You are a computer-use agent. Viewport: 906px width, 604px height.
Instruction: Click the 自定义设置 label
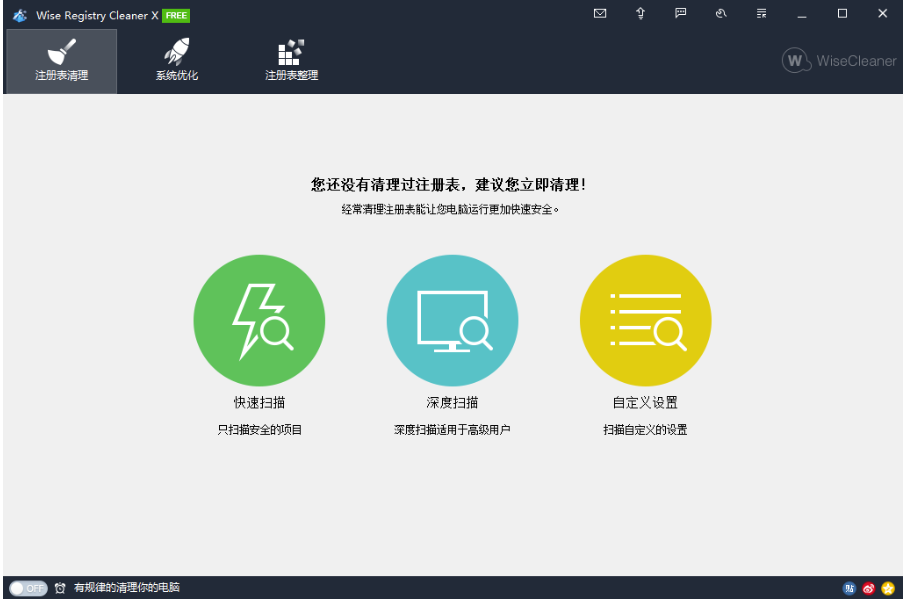coord(645,402)
